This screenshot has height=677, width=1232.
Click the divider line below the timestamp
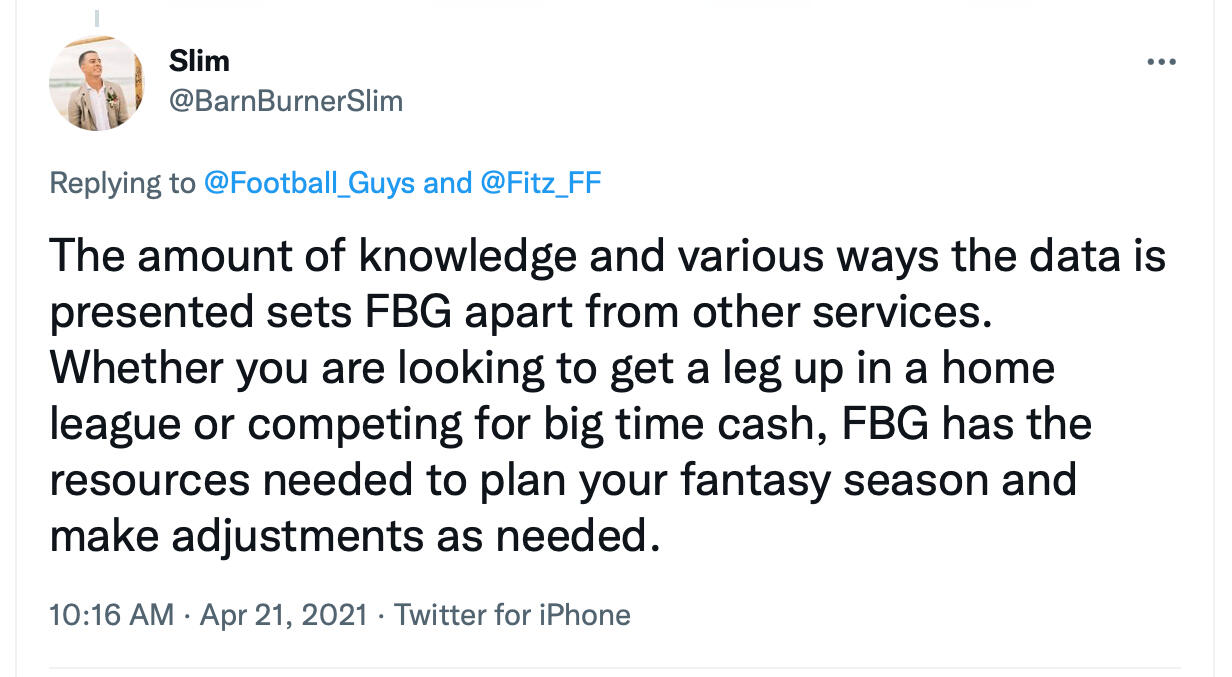[614, 667]
